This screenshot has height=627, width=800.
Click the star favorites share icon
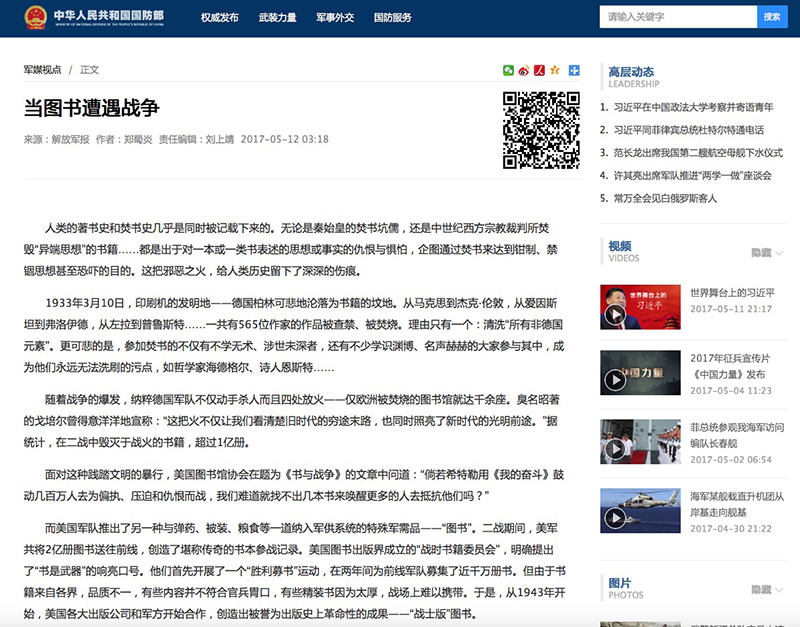pyautogui.click(x=554, y=70)
